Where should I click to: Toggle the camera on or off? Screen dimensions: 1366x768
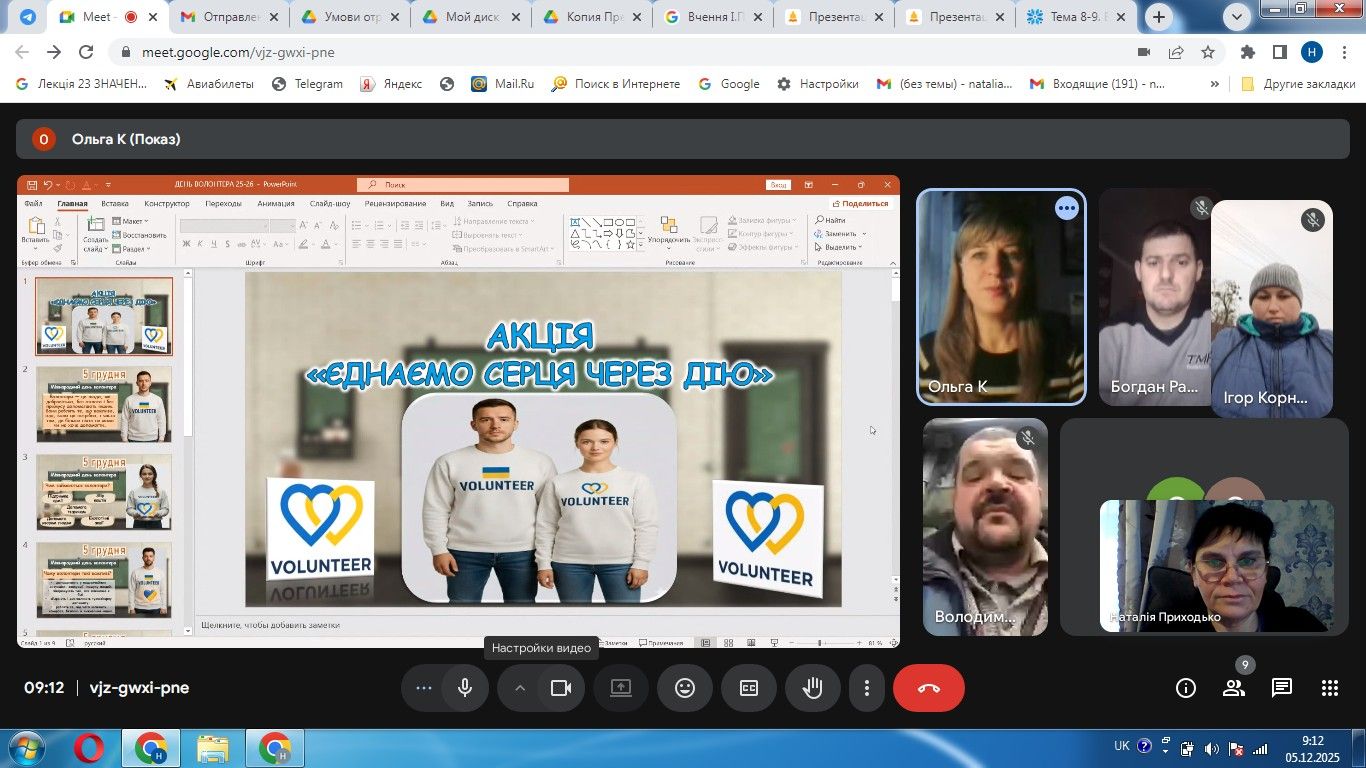[x=561, y=688]
